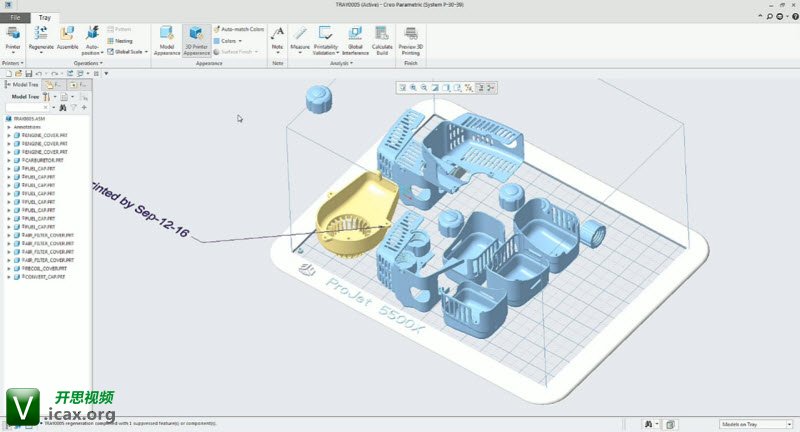Select the CARBURETOR.PRT item in model tree
The width and height of the screenshot is (800, 432).
click(x=44, y=159)
